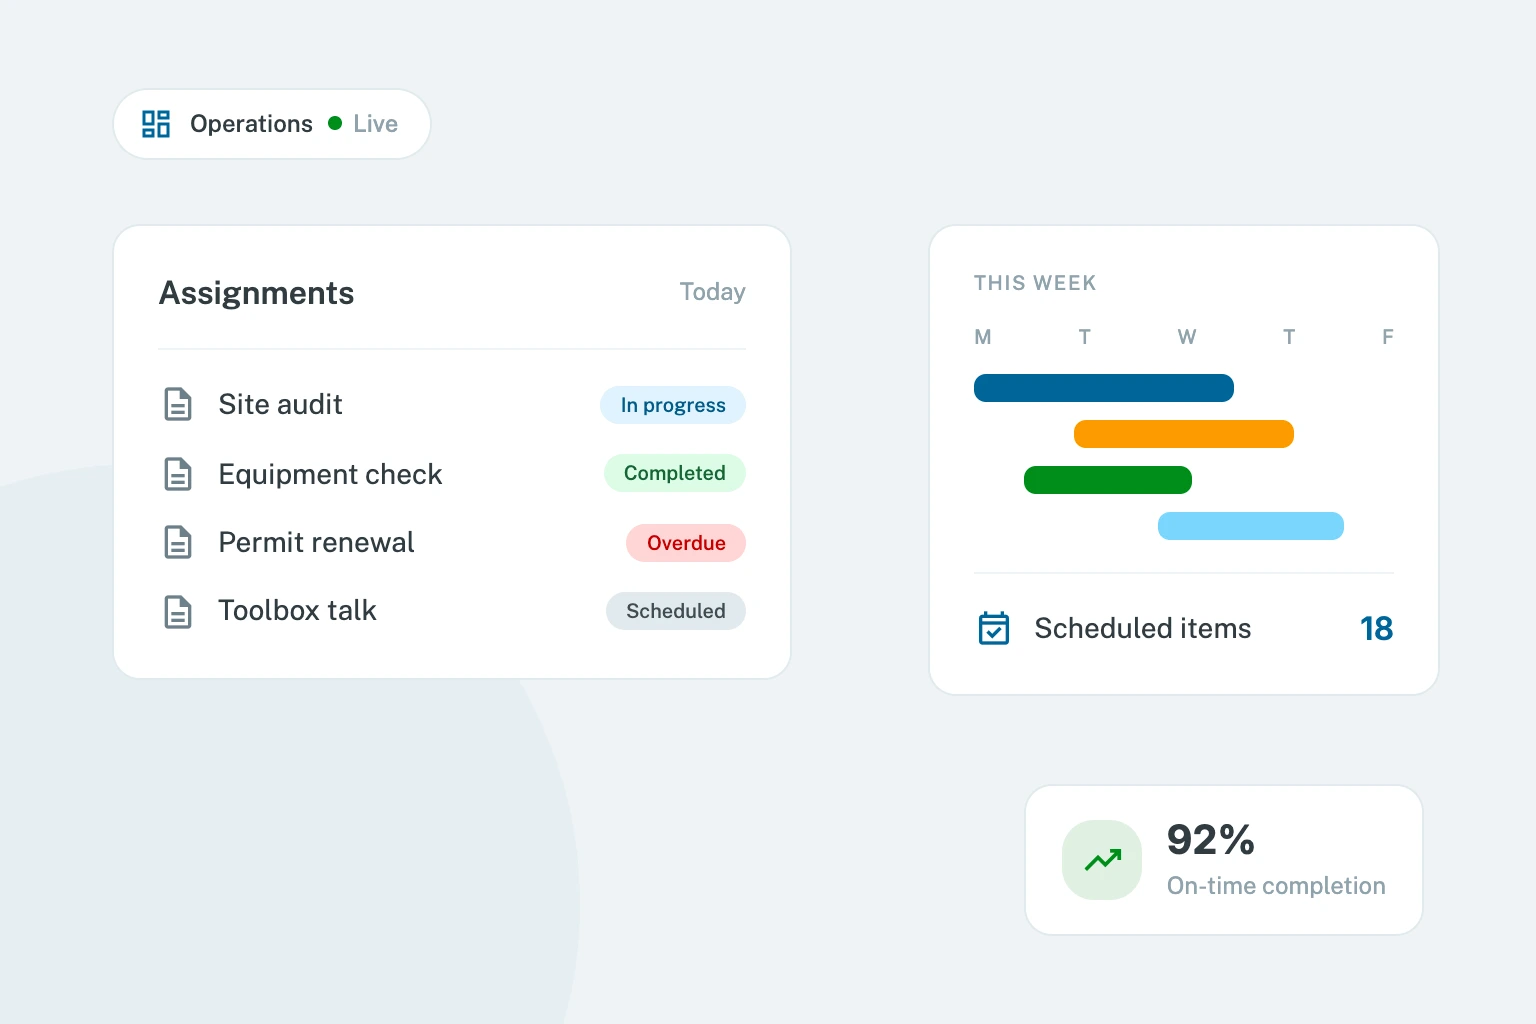The height and width of the screenshot is (1024, 1536).
Task: Click the Today filter in Assignments
Action: click(713, 292)
